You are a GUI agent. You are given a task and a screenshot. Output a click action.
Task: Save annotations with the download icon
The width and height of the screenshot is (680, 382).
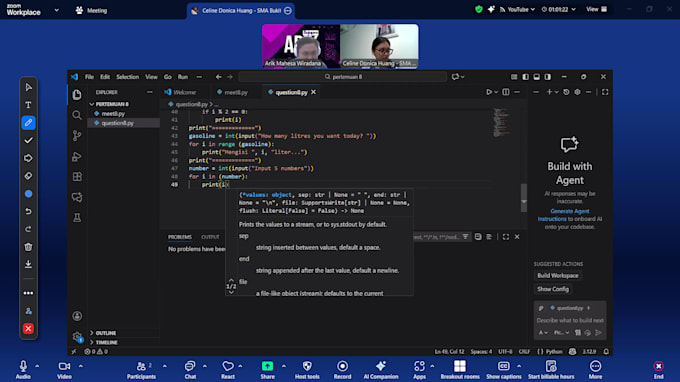click(x=28, y=264)
